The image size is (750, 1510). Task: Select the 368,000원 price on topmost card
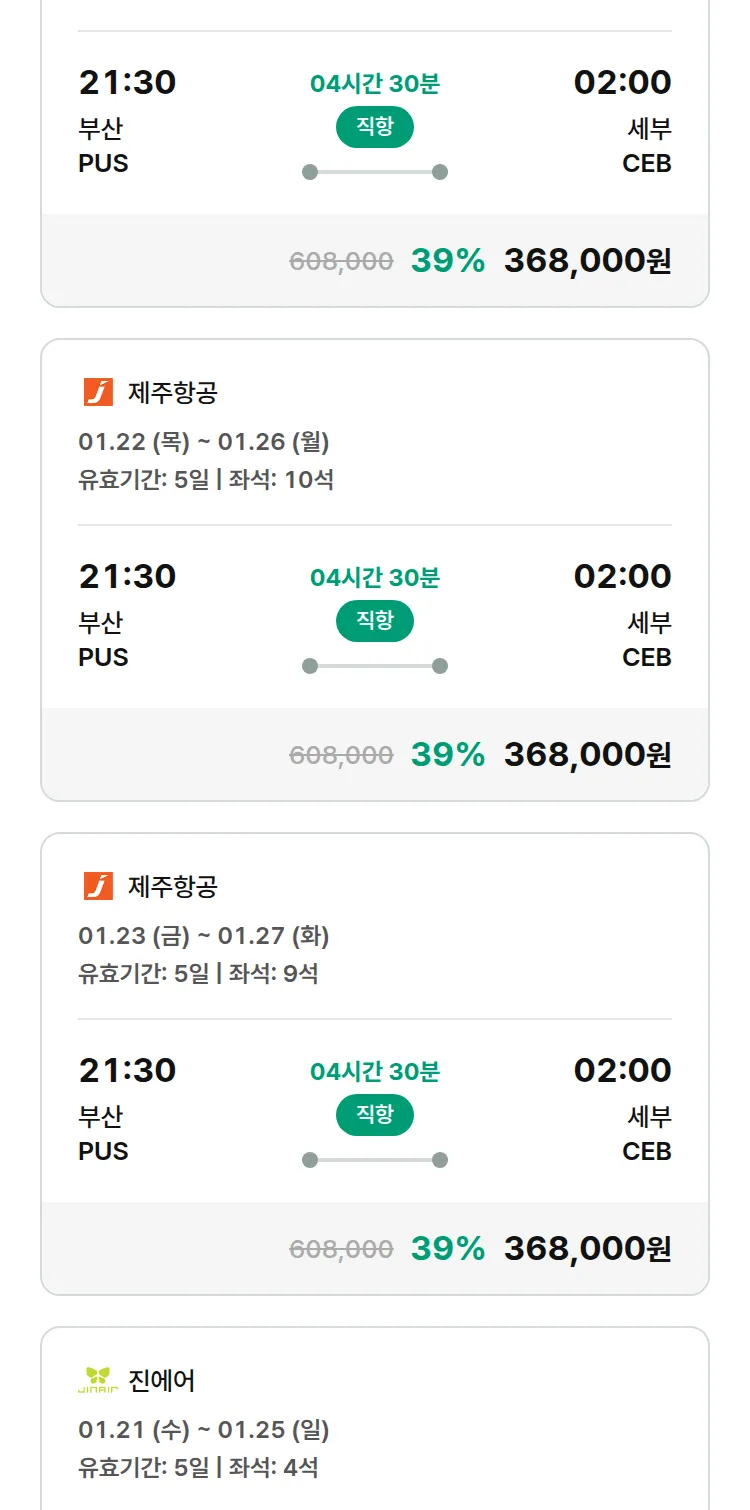[587, 260]
